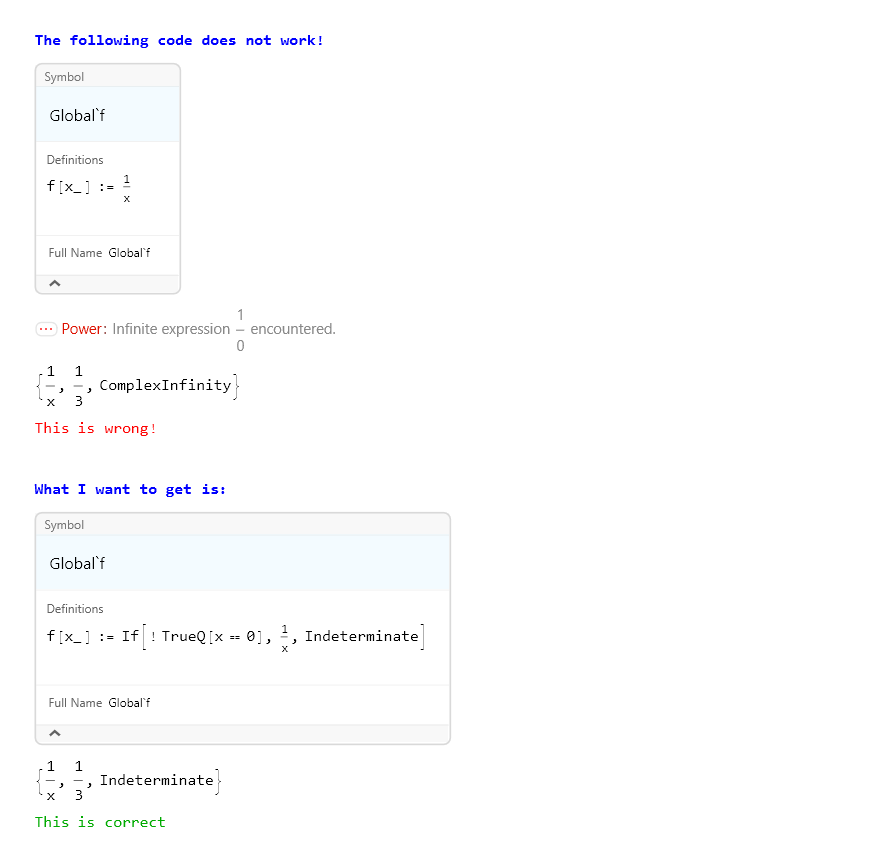Select the second Global`f symbol header
Screen dimensions: 875x842
78,564
